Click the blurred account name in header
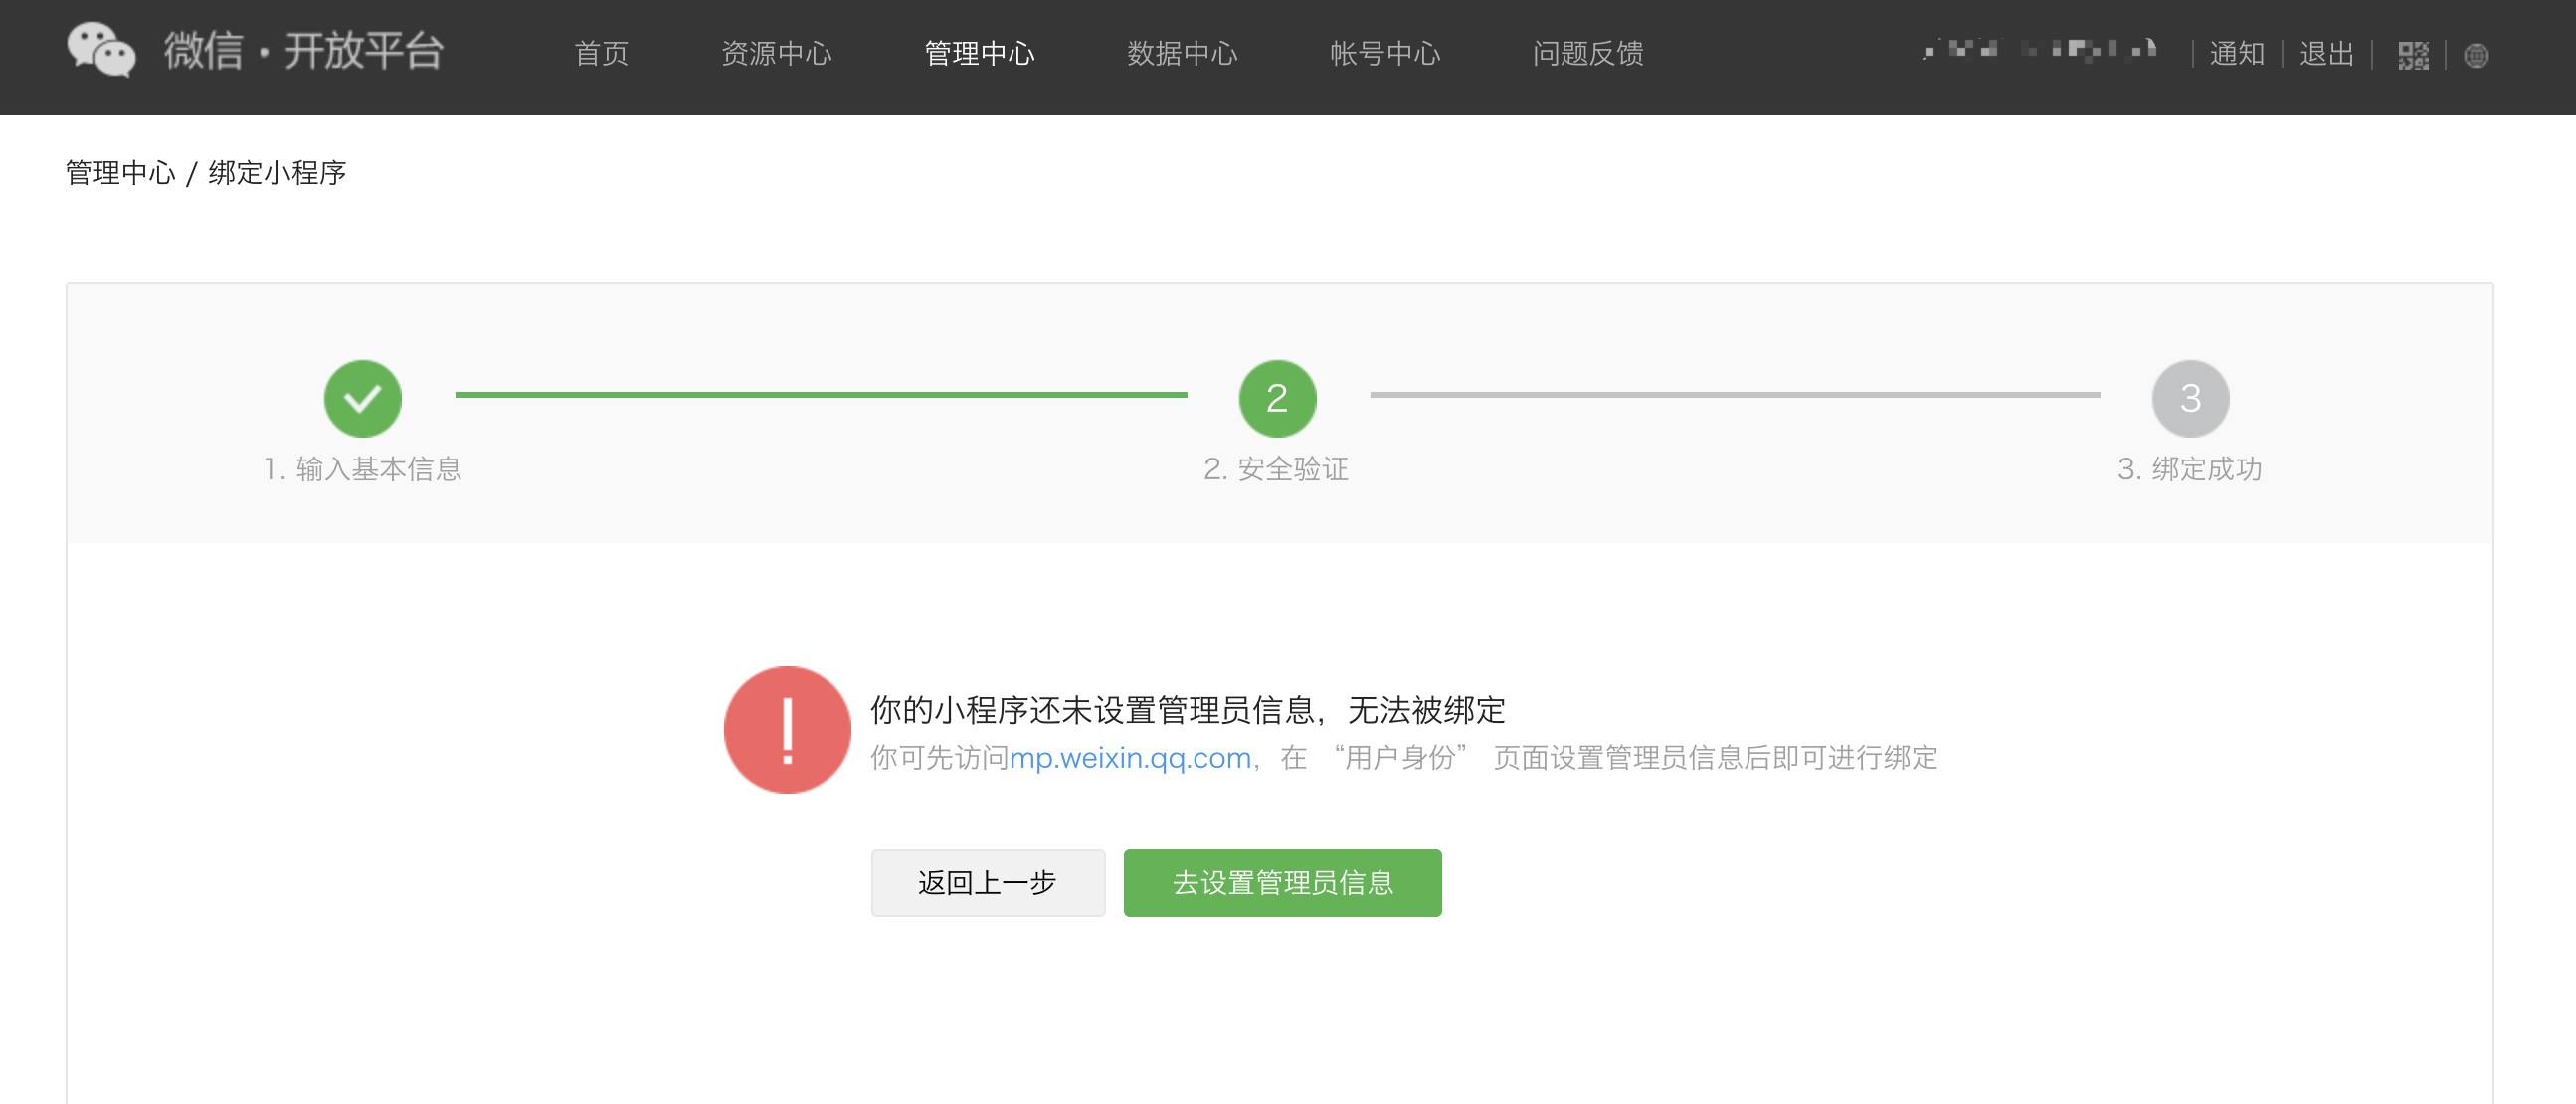Screen dimensions: 2576x1104 pos(2038,50)
